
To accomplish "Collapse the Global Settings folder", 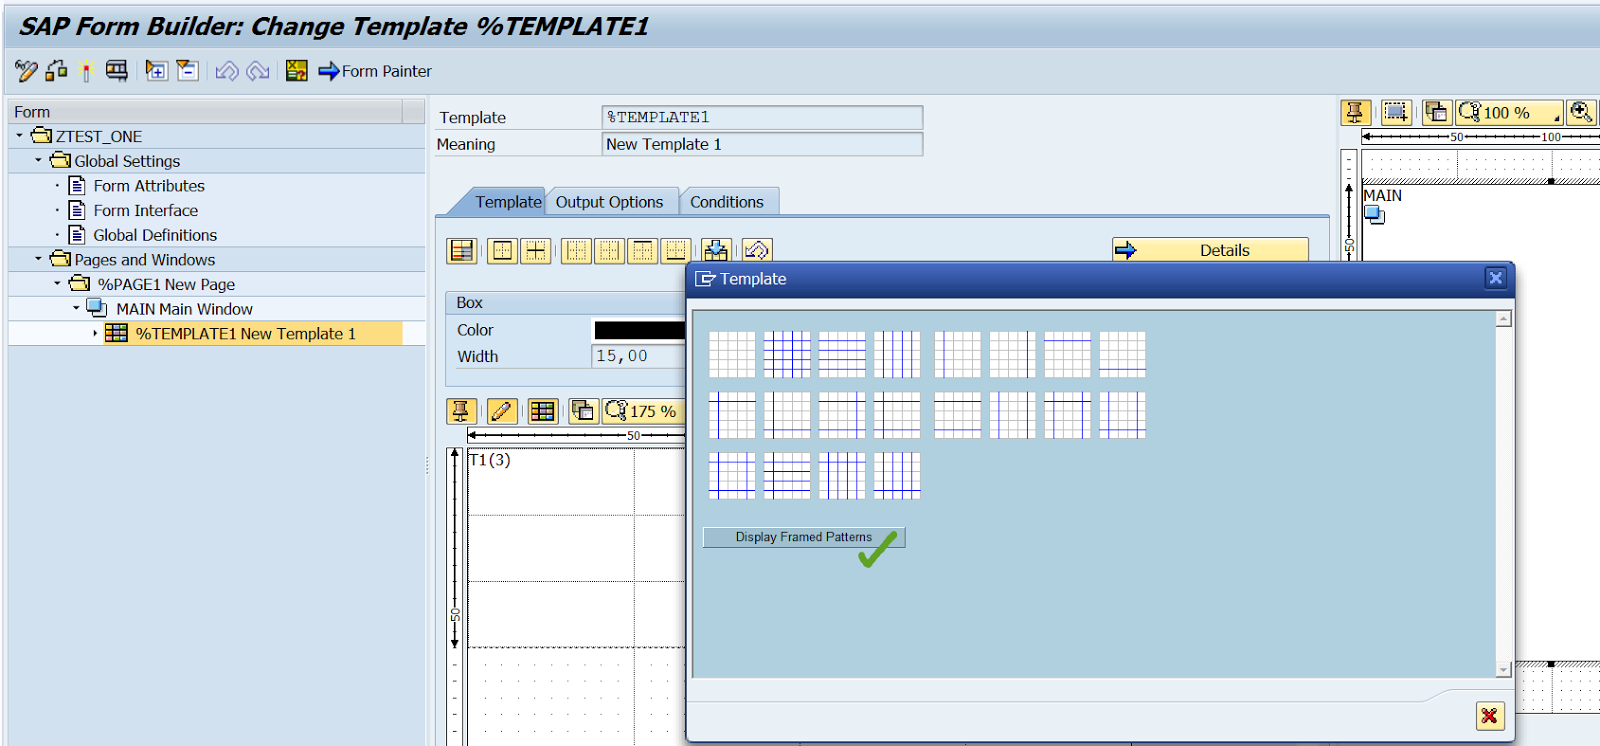I will pos(38,160).
